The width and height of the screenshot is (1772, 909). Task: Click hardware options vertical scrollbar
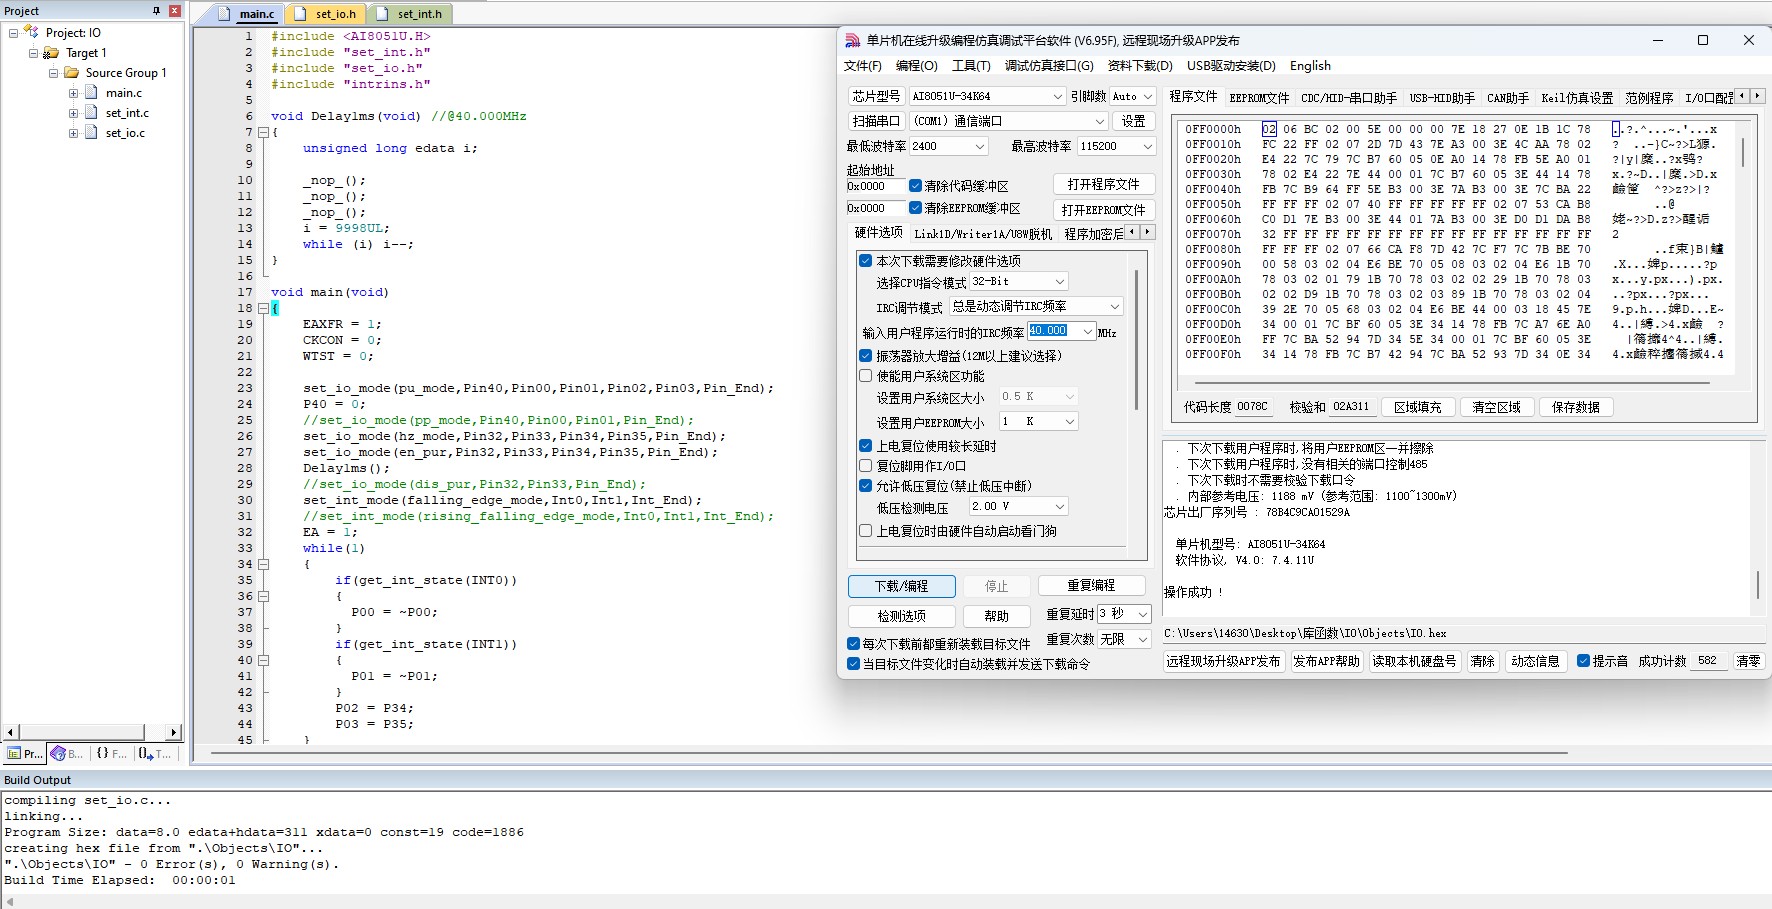[x=1136, y=340]
